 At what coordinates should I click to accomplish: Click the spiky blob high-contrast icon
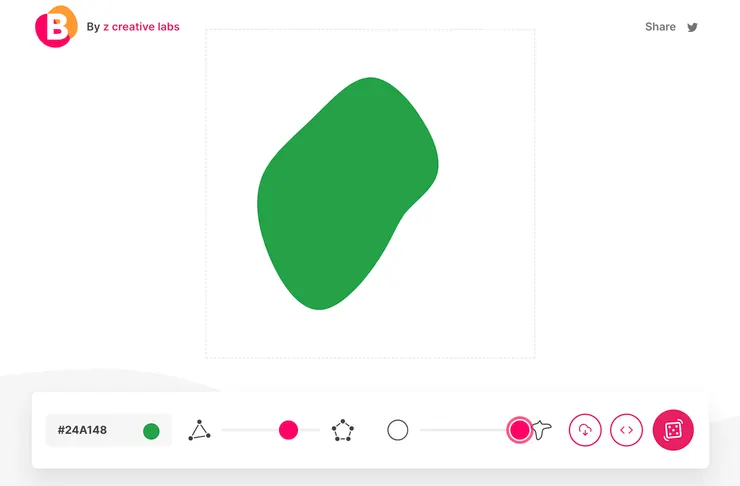pos(542,430)
